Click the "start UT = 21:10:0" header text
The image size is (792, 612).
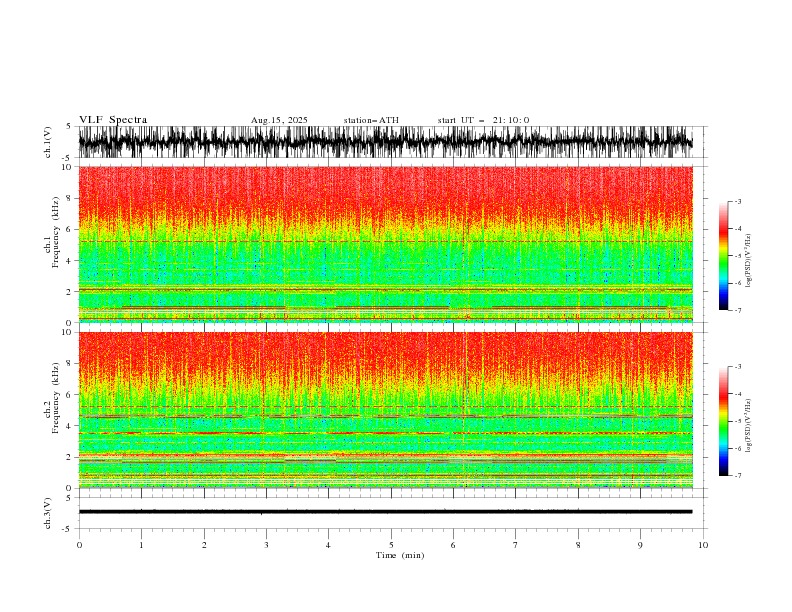(483, 120)
